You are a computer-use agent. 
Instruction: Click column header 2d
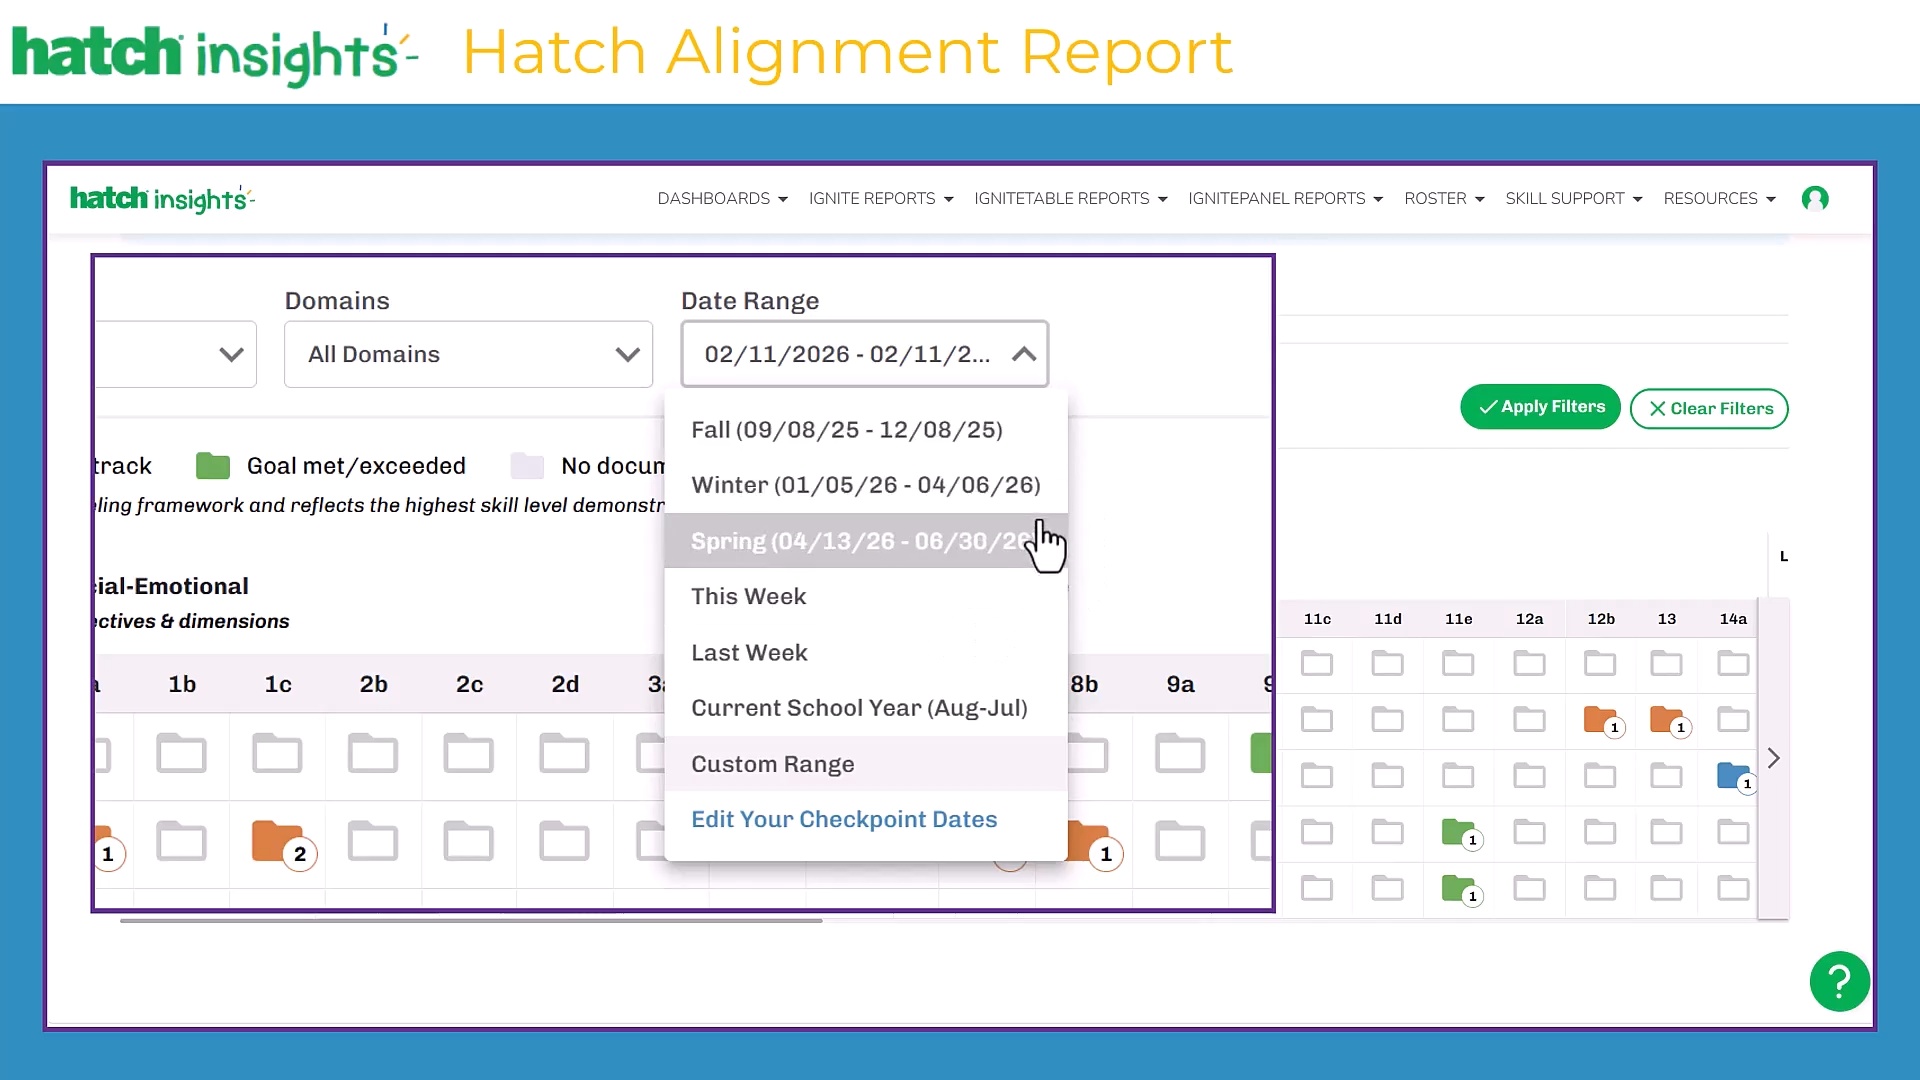pos(565,684)
